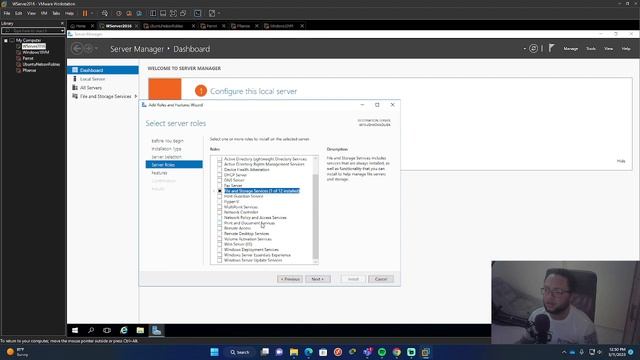640x360 pixels.
Task: Check the Hyper-V role checkbox
Action: click(220, 202)
